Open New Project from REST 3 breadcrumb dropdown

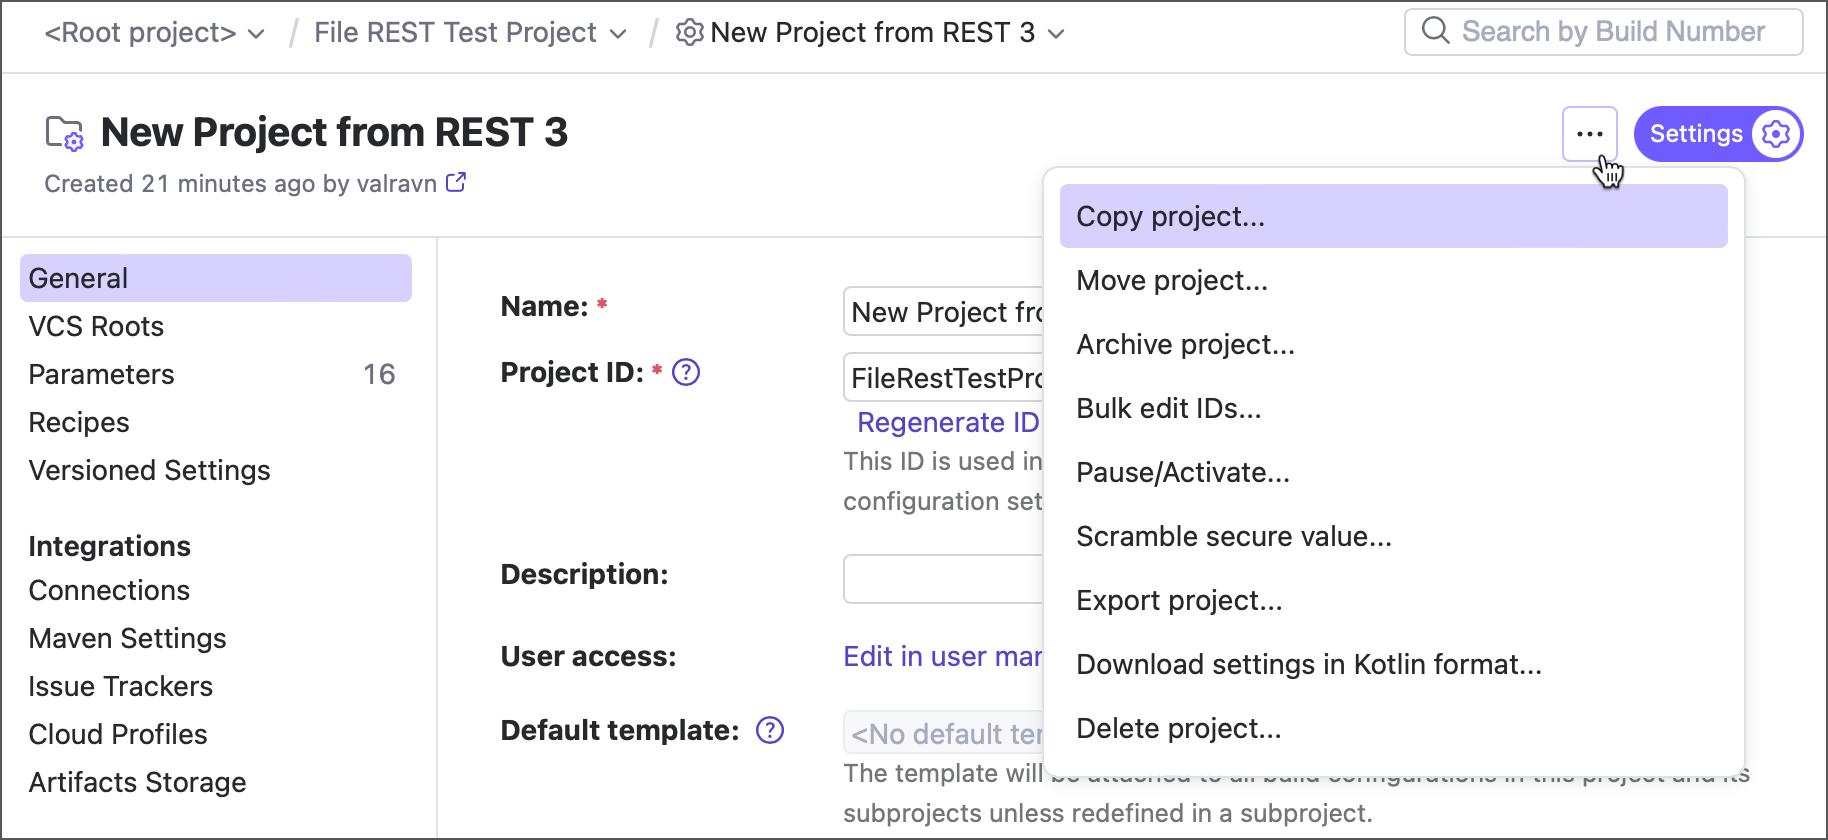1056,34
